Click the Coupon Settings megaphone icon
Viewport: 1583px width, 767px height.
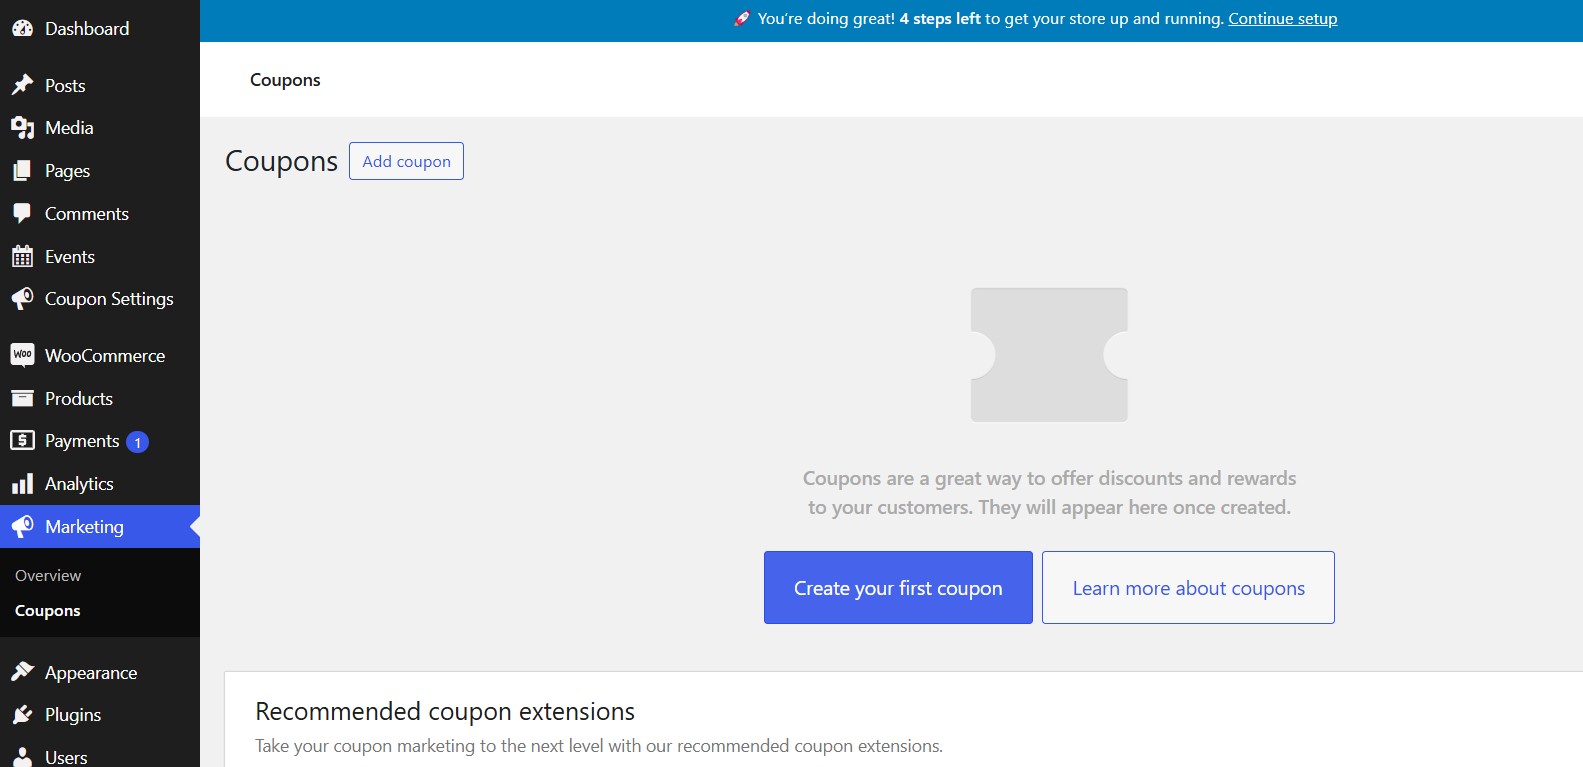(22, 299)
